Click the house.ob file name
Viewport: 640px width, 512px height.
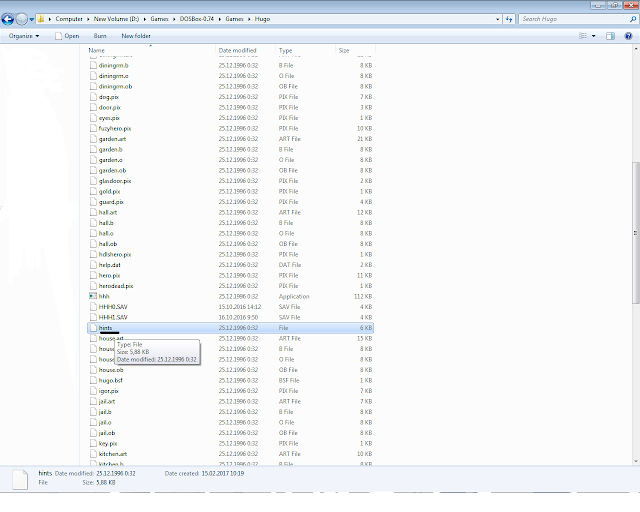111,370
